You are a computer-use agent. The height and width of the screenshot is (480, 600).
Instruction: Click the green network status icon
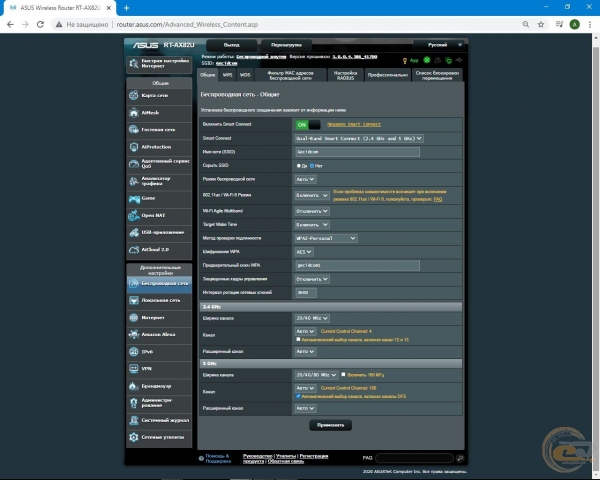[x=427, y=60]
